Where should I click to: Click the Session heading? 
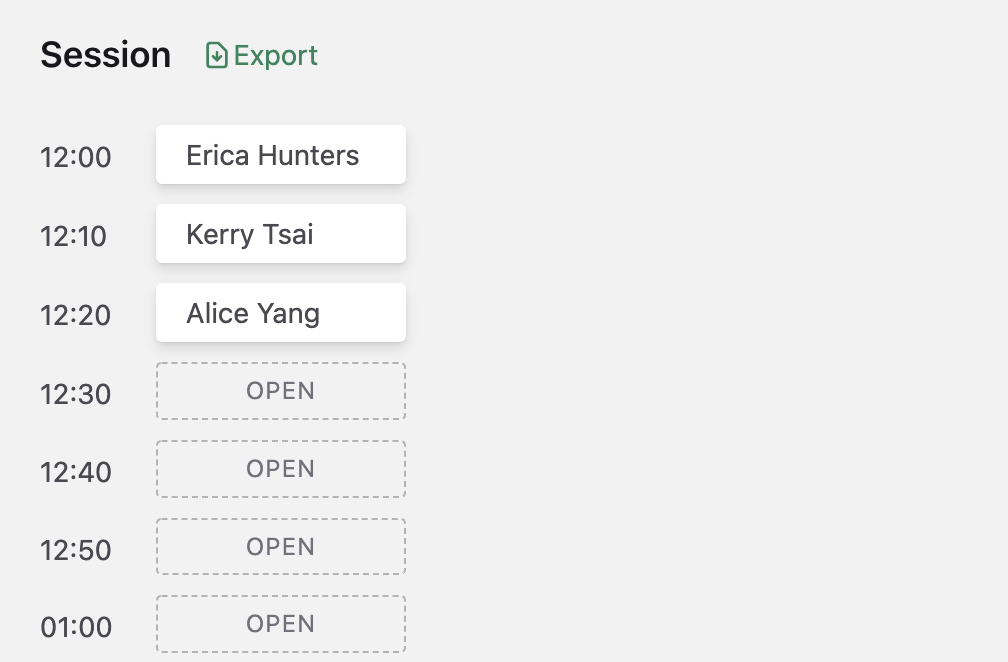coord(105,55)
